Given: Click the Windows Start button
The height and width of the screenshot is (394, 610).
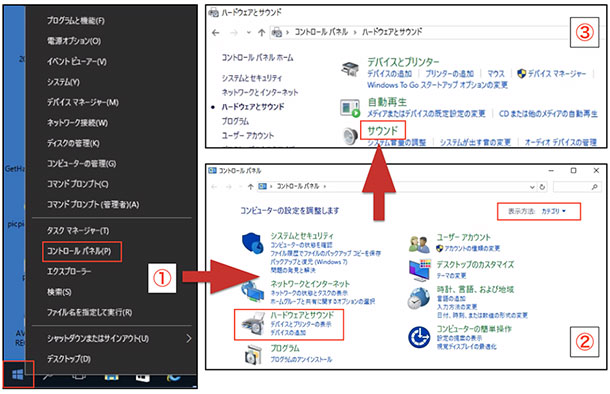Looking at the screenshot, I should point(18,375).
